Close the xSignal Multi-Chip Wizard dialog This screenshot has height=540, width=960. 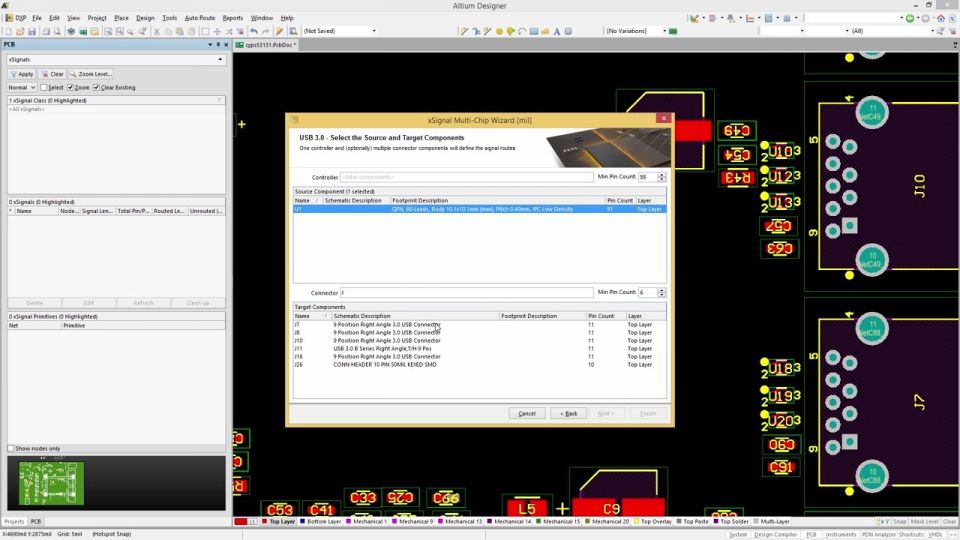click(x=664, y=118)
